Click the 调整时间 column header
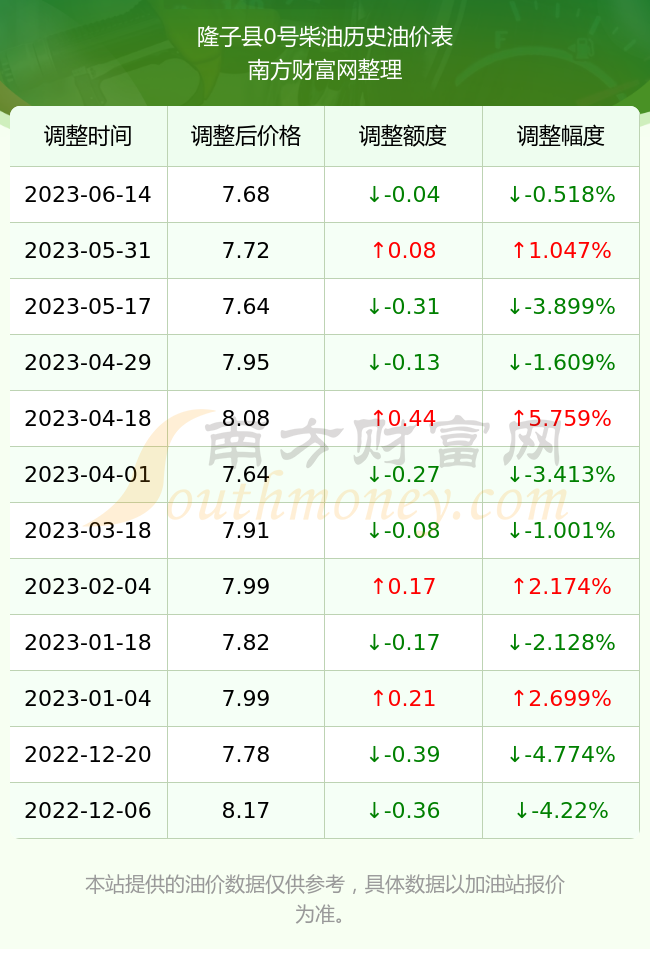 point(88,136)
